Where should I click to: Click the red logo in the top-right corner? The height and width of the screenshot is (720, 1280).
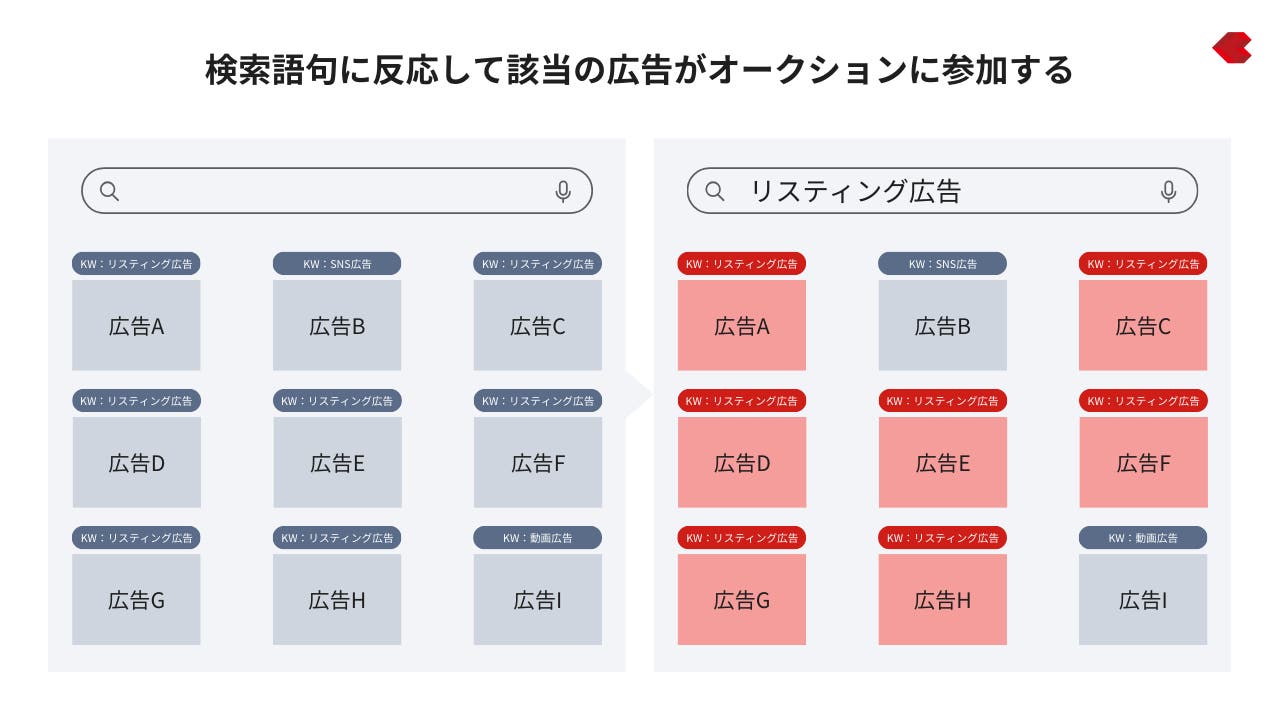pos(1232,48)
